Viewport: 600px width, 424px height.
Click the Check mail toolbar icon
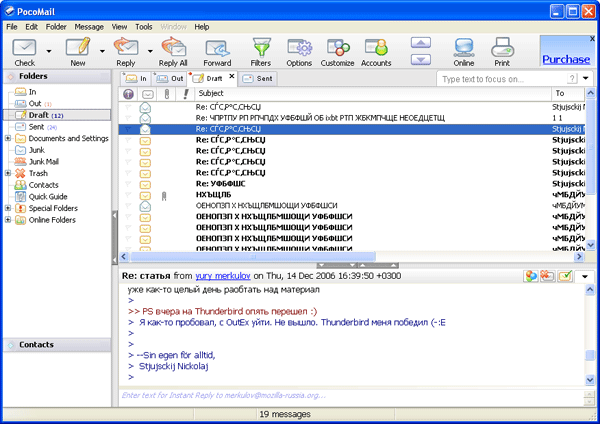25,47
